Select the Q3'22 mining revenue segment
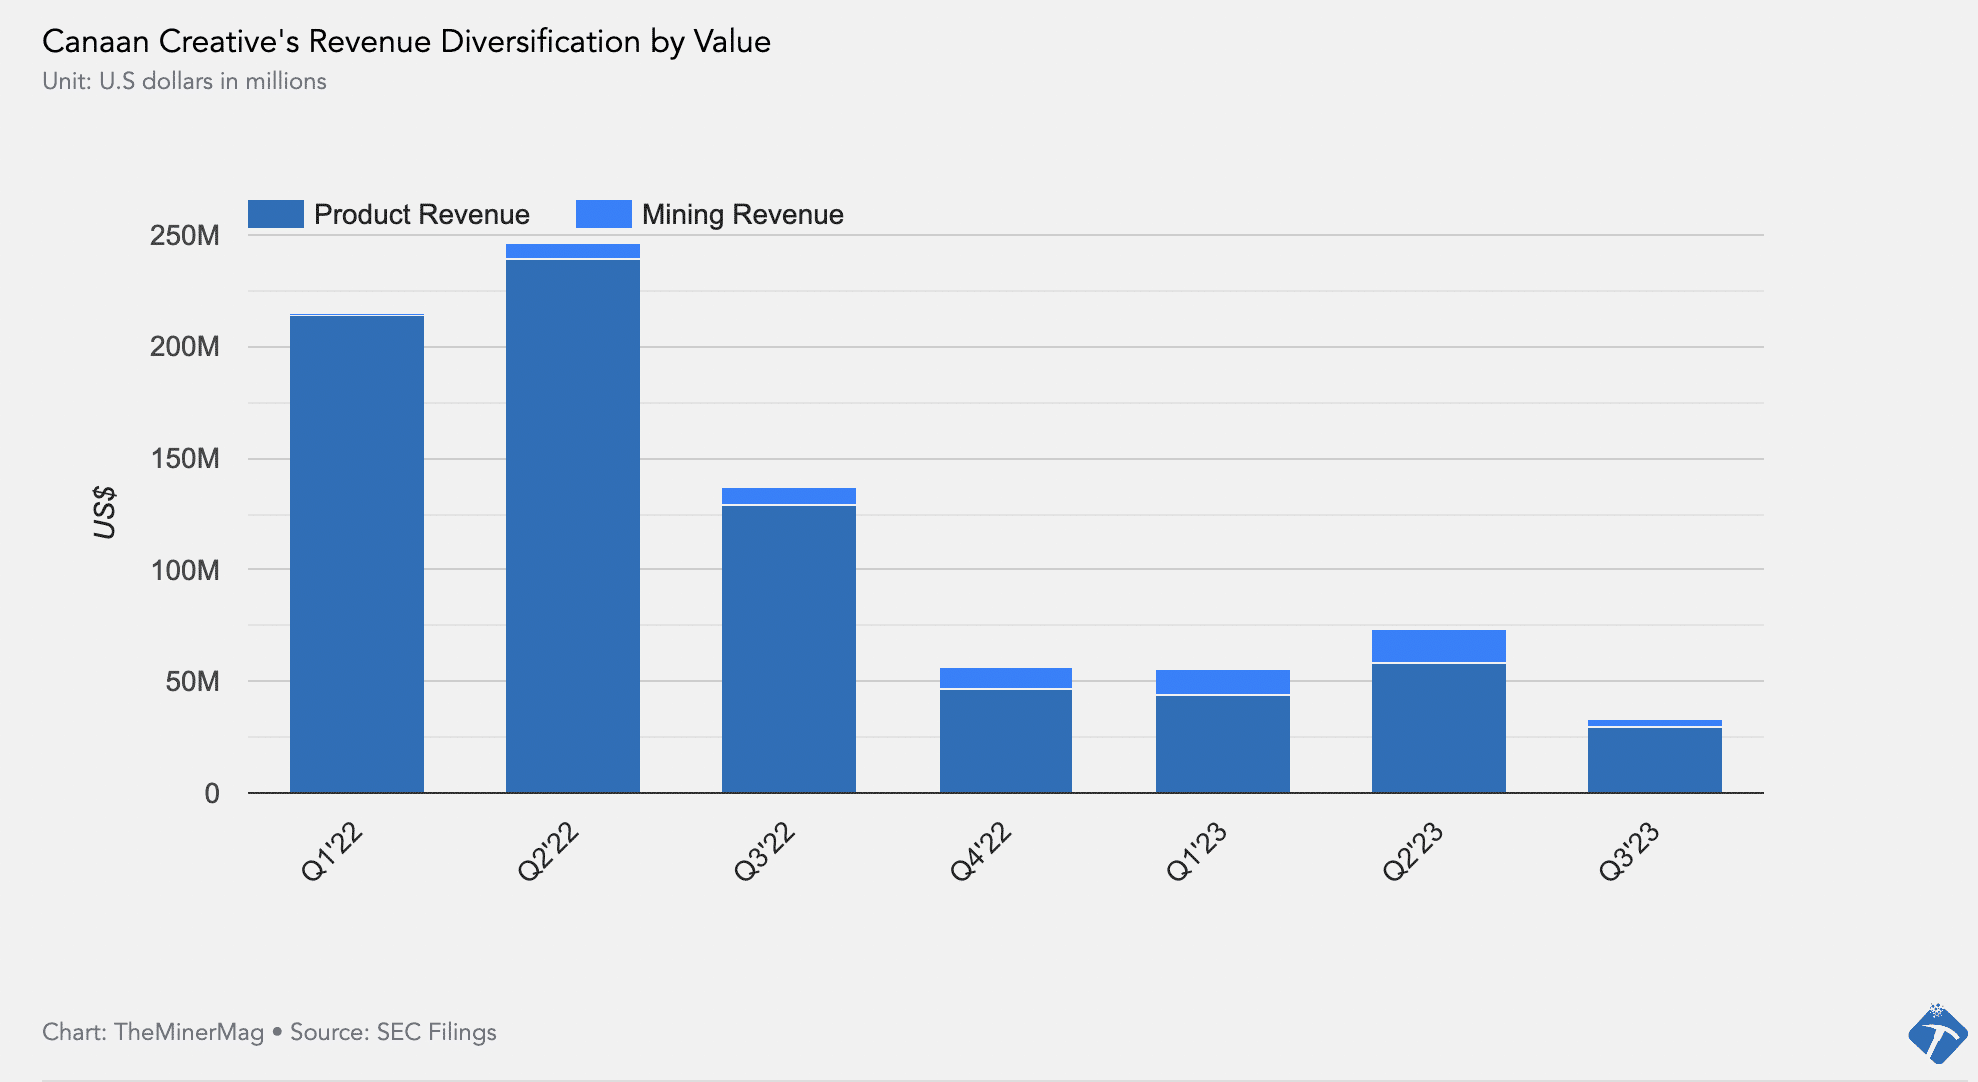The height and width of the screenshot is (1082, 1978). pyautogui.click(x=789, y=496)
